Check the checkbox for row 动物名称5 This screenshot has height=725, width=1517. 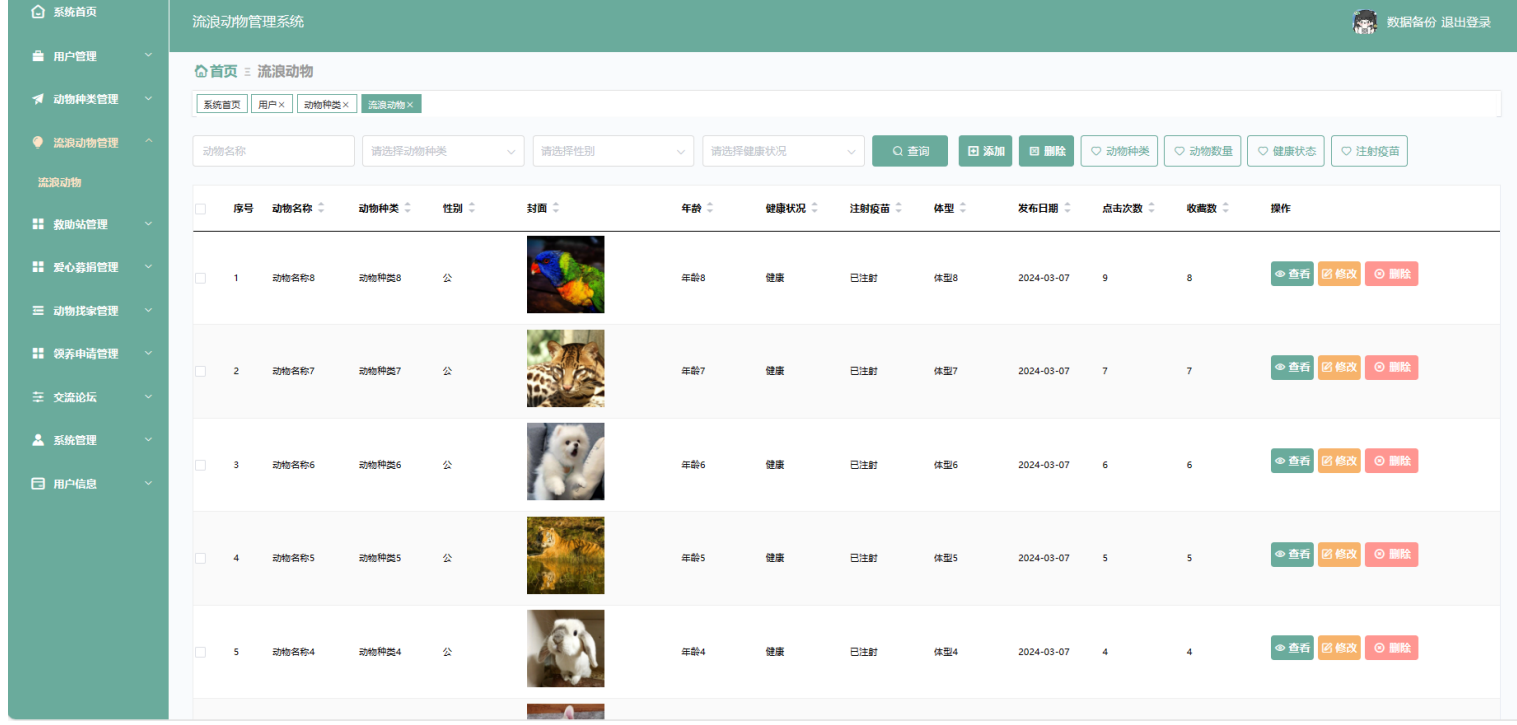200,558
